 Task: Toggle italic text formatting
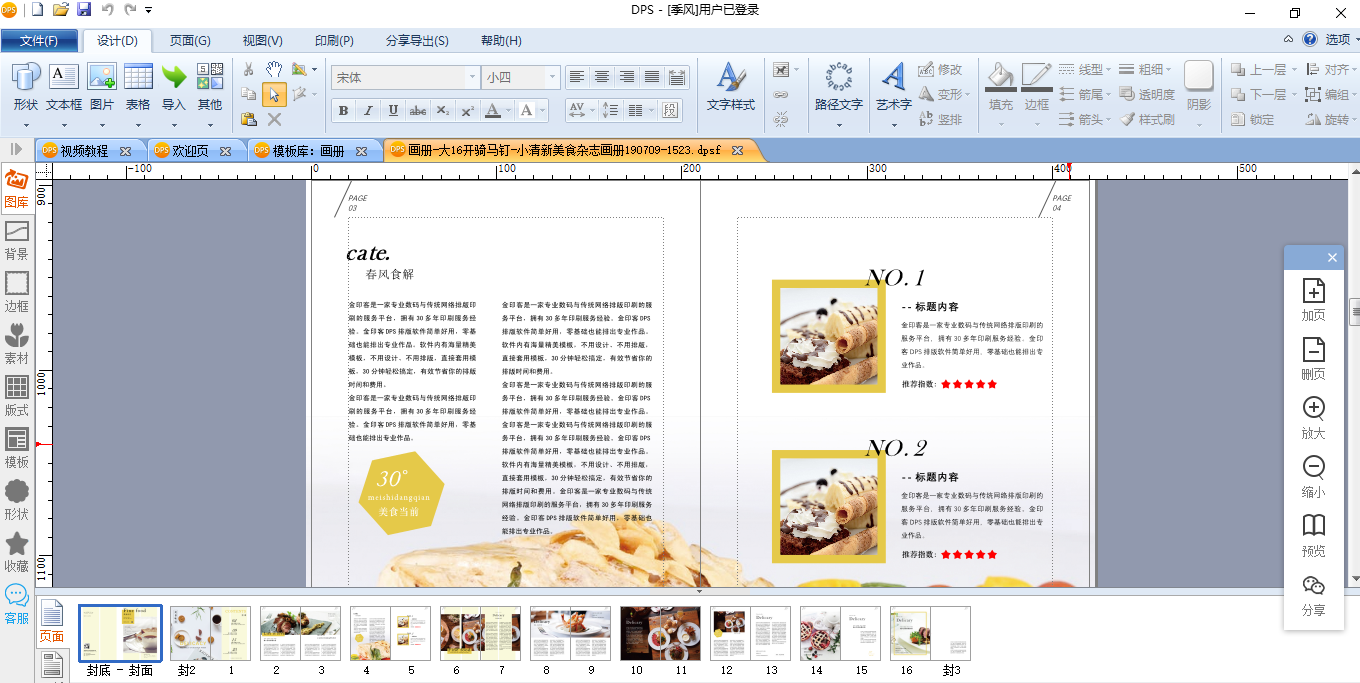point(368,110)
